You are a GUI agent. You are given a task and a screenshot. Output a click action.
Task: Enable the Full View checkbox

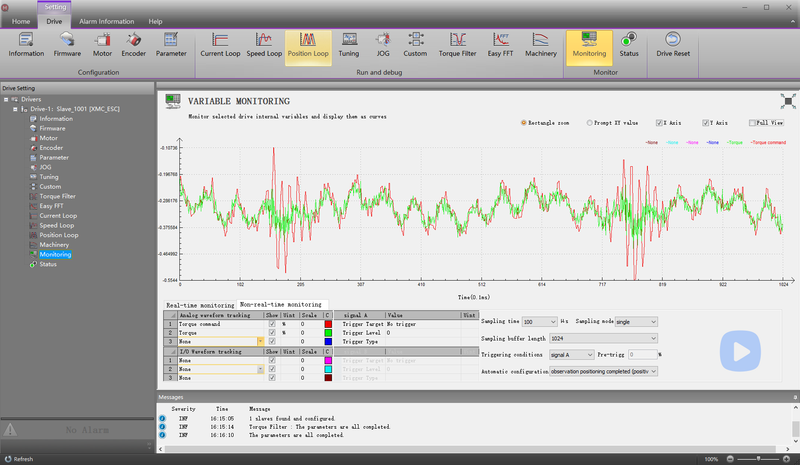[x=753, y=123]
